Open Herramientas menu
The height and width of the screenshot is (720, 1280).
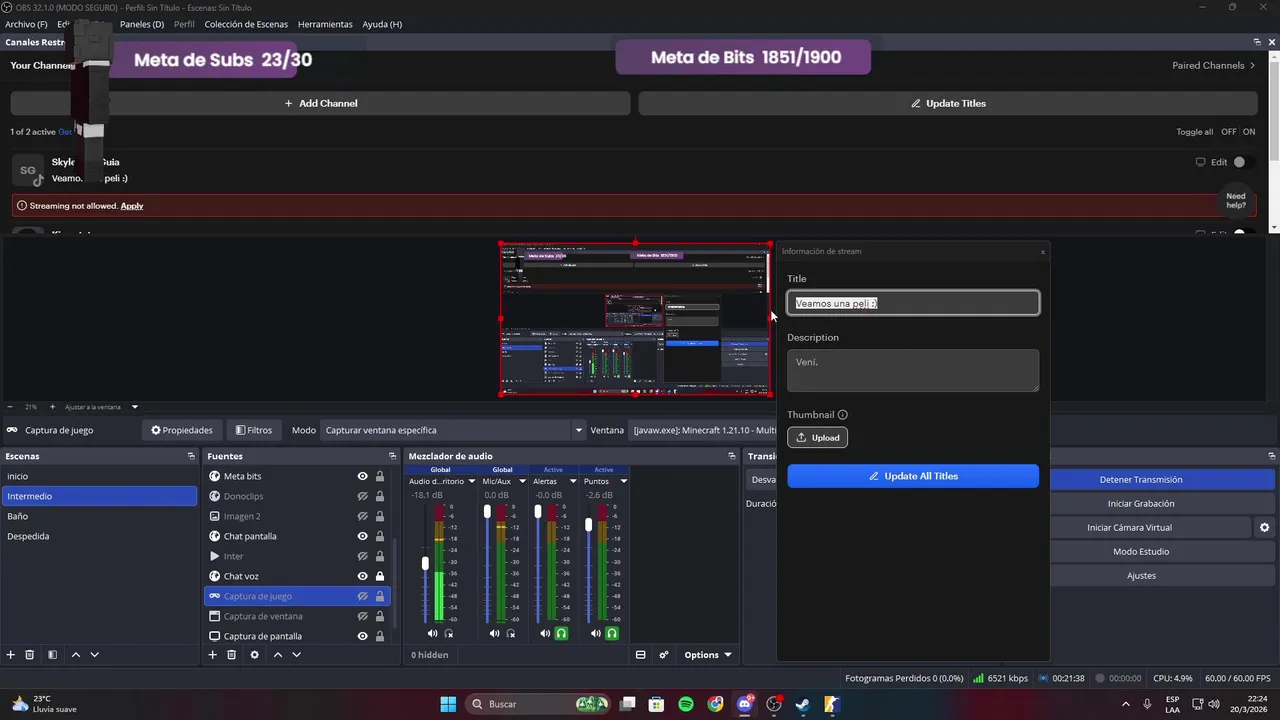coord(325,24)
